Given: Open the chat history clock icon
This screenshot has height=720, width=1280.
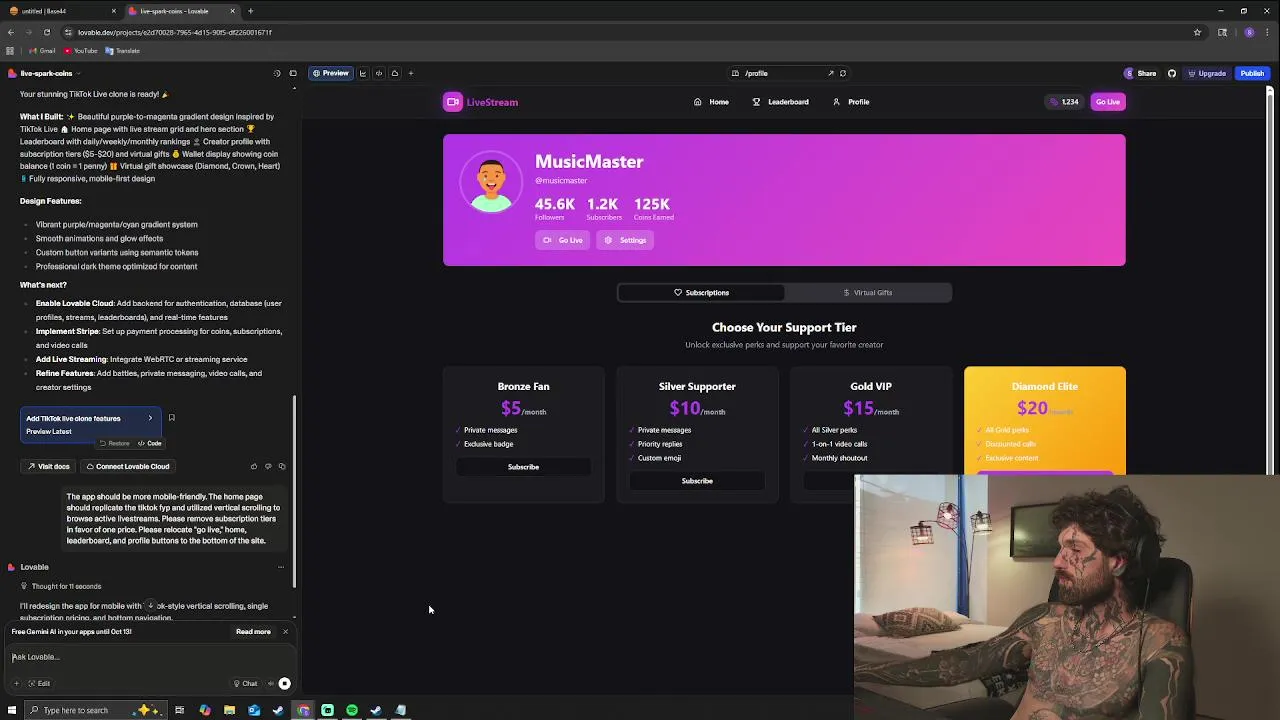Looking at the screenshot, I should pos(277,73).
